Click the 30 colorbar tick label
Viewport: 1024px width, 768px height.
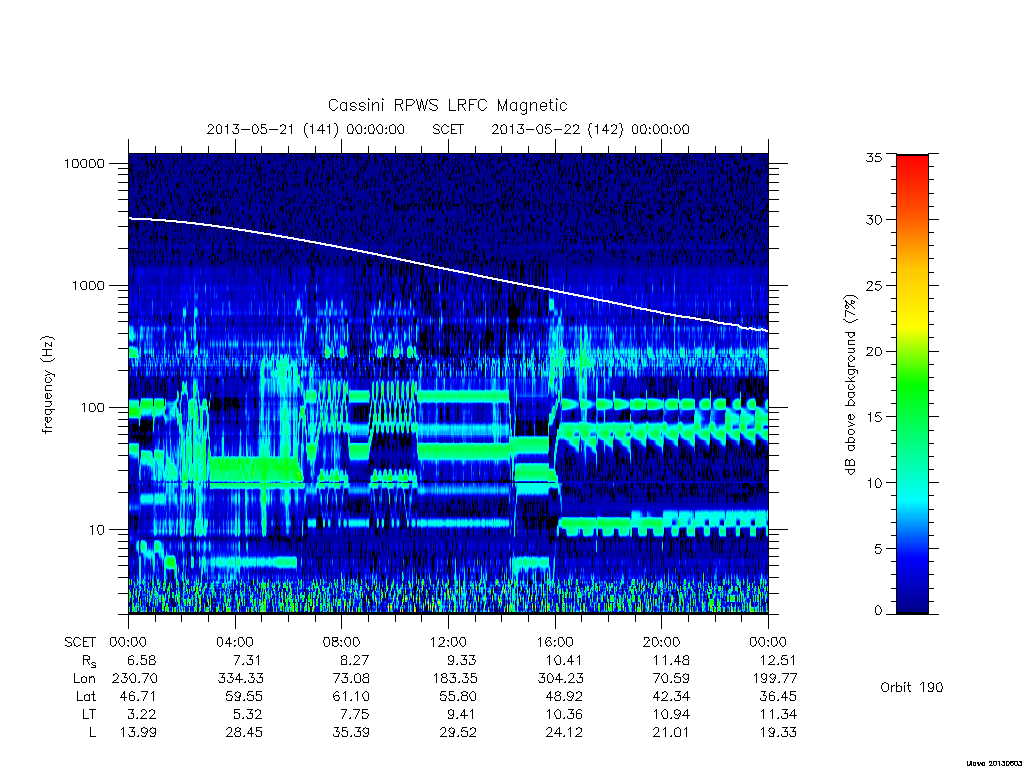click(x=873, y=220)
